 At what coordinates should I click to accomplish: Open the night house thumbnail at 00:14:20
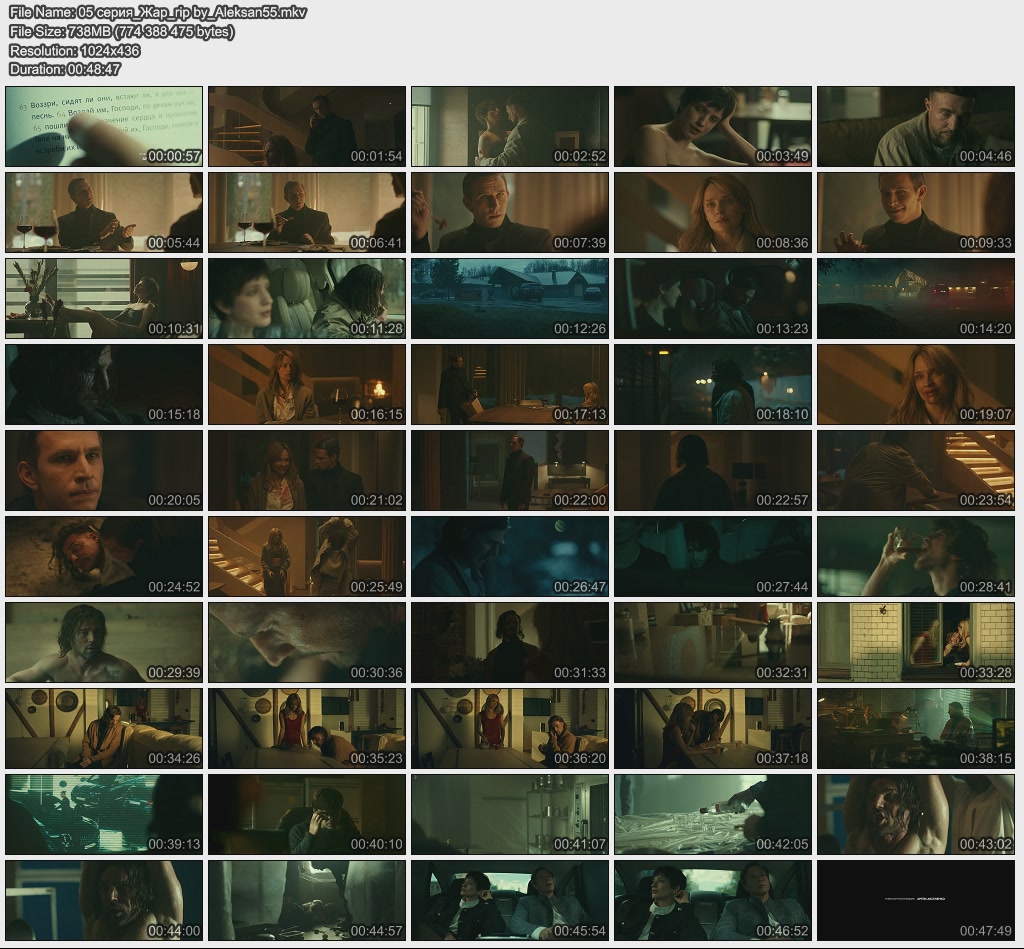pyautogui.click(x=916, y=298)
